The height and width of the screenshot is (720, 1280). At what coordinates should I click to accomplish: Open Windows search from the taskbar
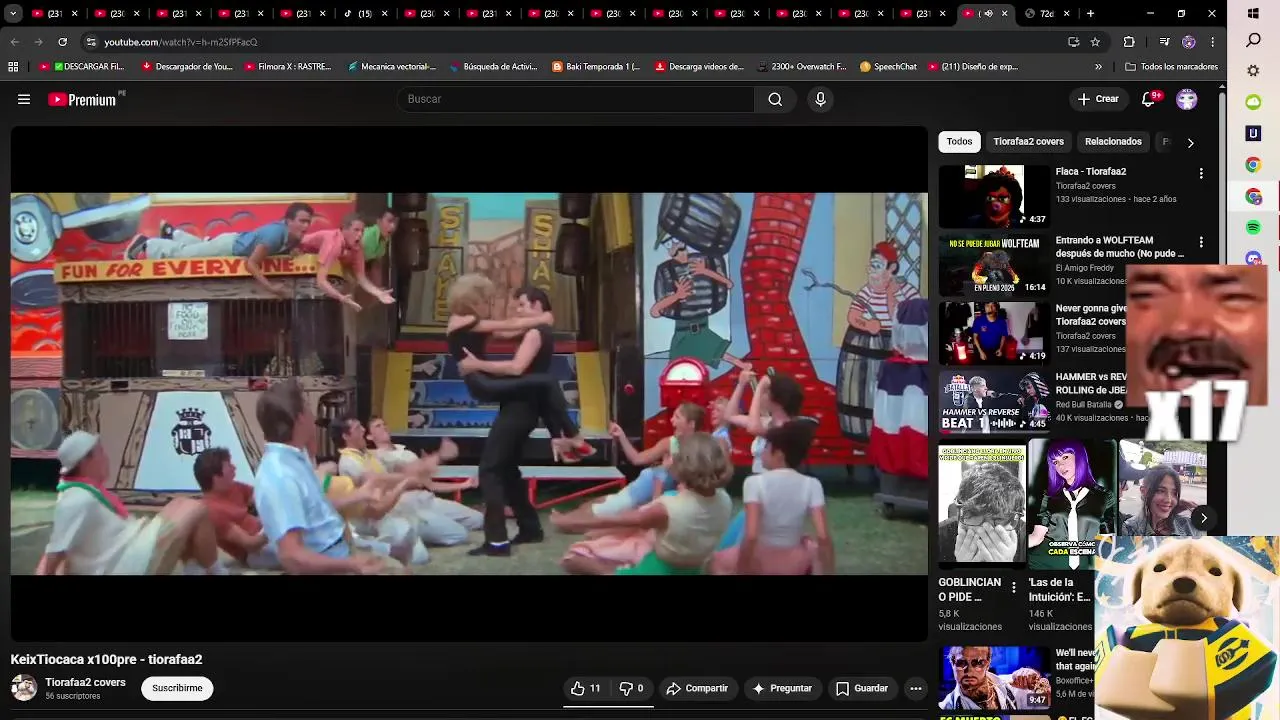(1253, 41)
